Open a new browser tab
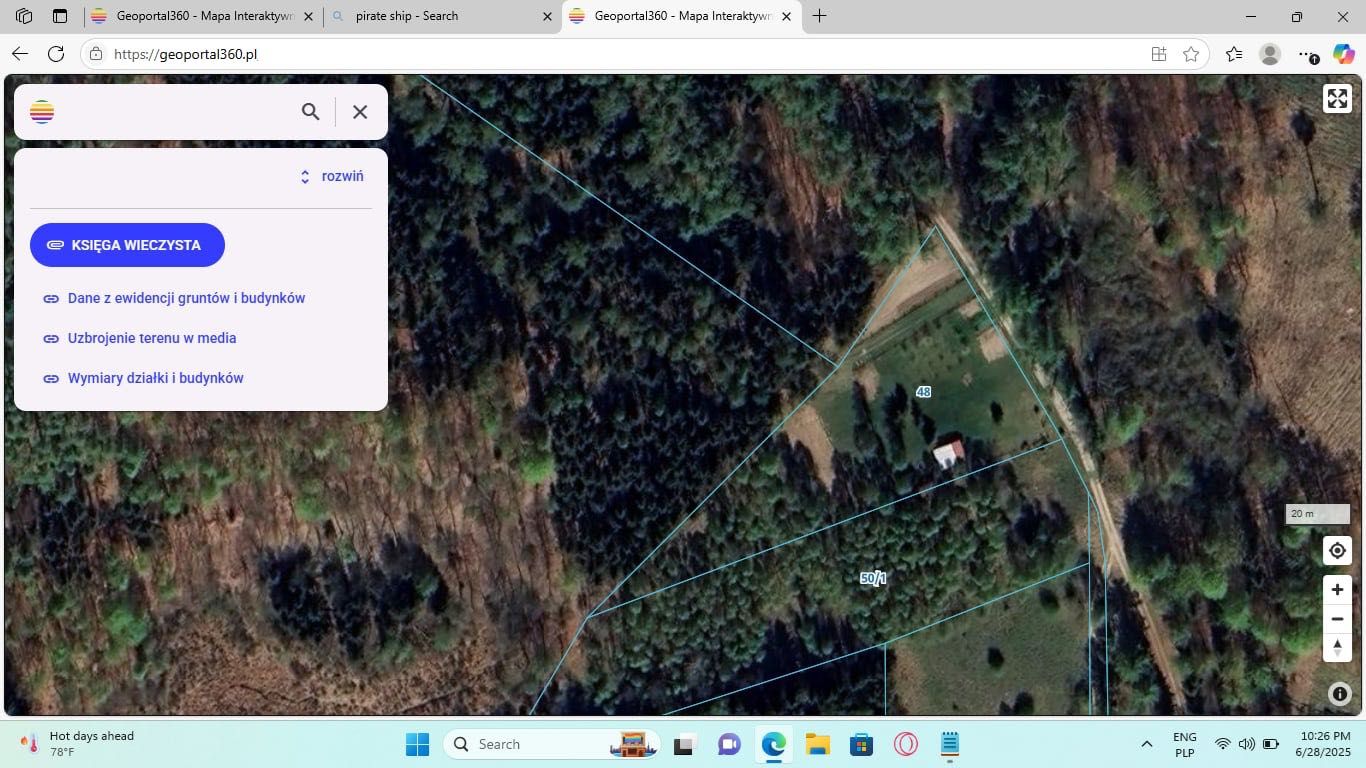 pyautogui.click(x=820, y=16)
